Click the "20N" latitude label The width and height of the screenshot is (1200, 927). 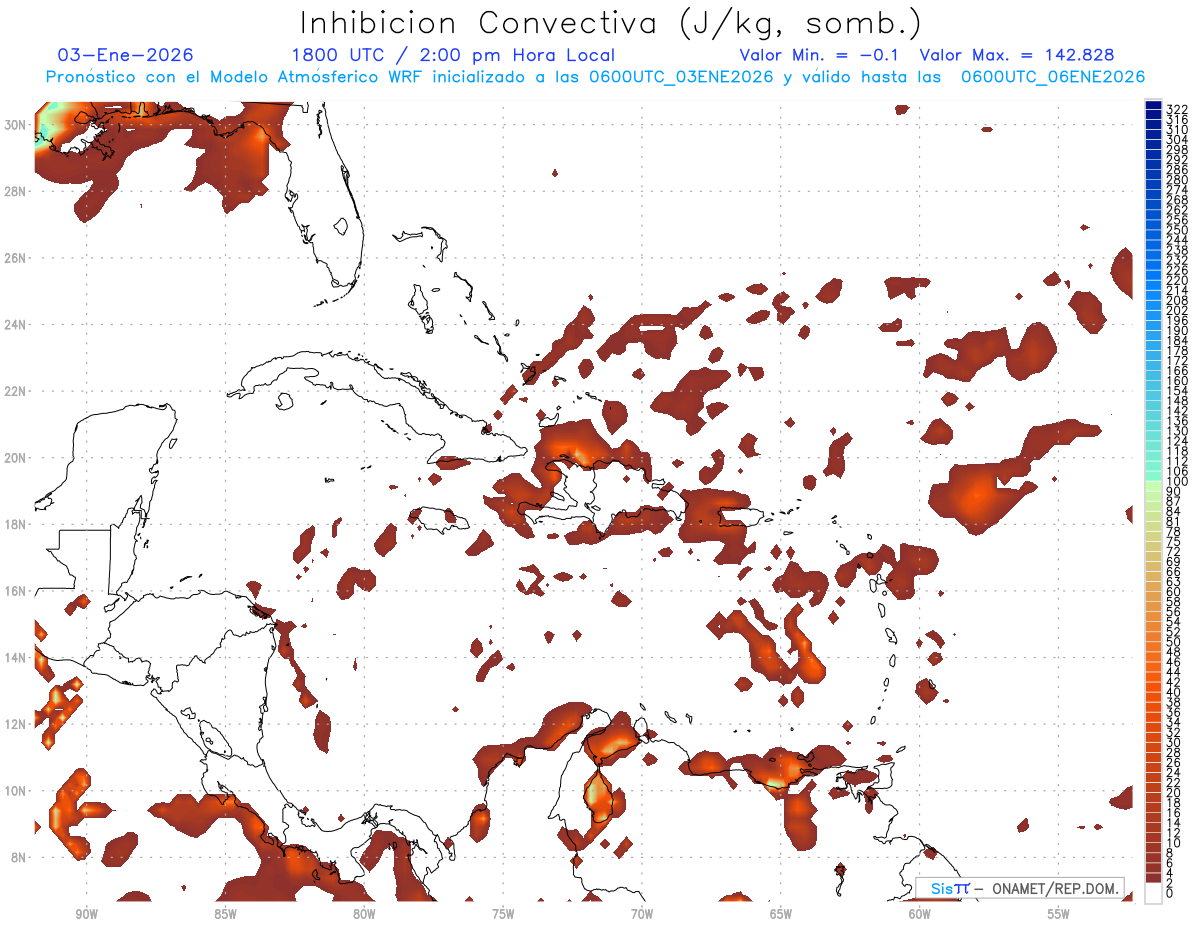(x=17, y=458)
